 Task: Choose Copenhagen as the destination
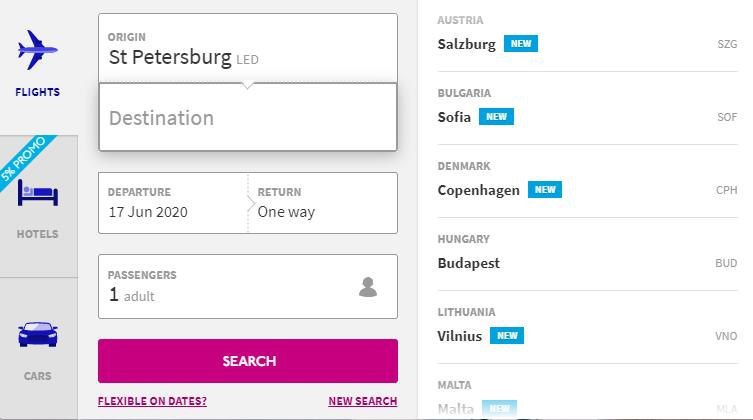coord(478,190)
